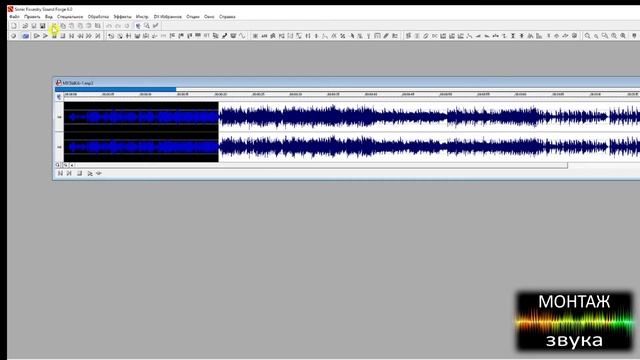
Task: Open the Эффекты menu
Action: tap(122, 17)
